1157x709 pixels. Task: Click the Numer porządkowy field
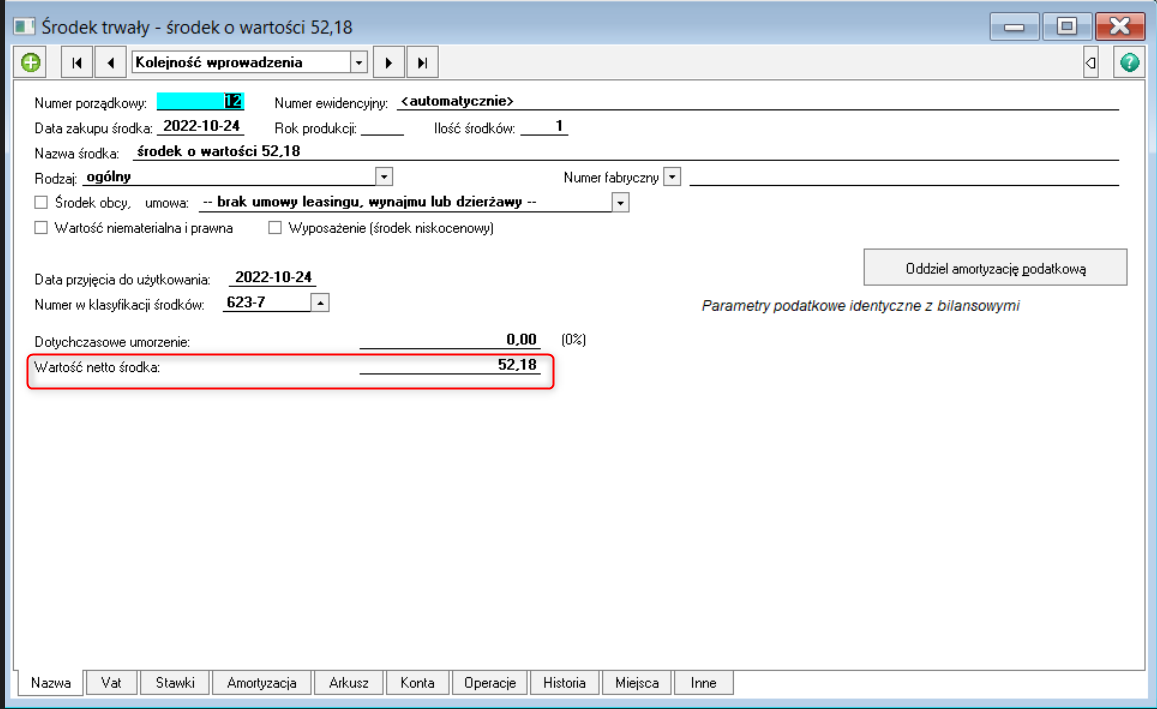coord(200,101)
